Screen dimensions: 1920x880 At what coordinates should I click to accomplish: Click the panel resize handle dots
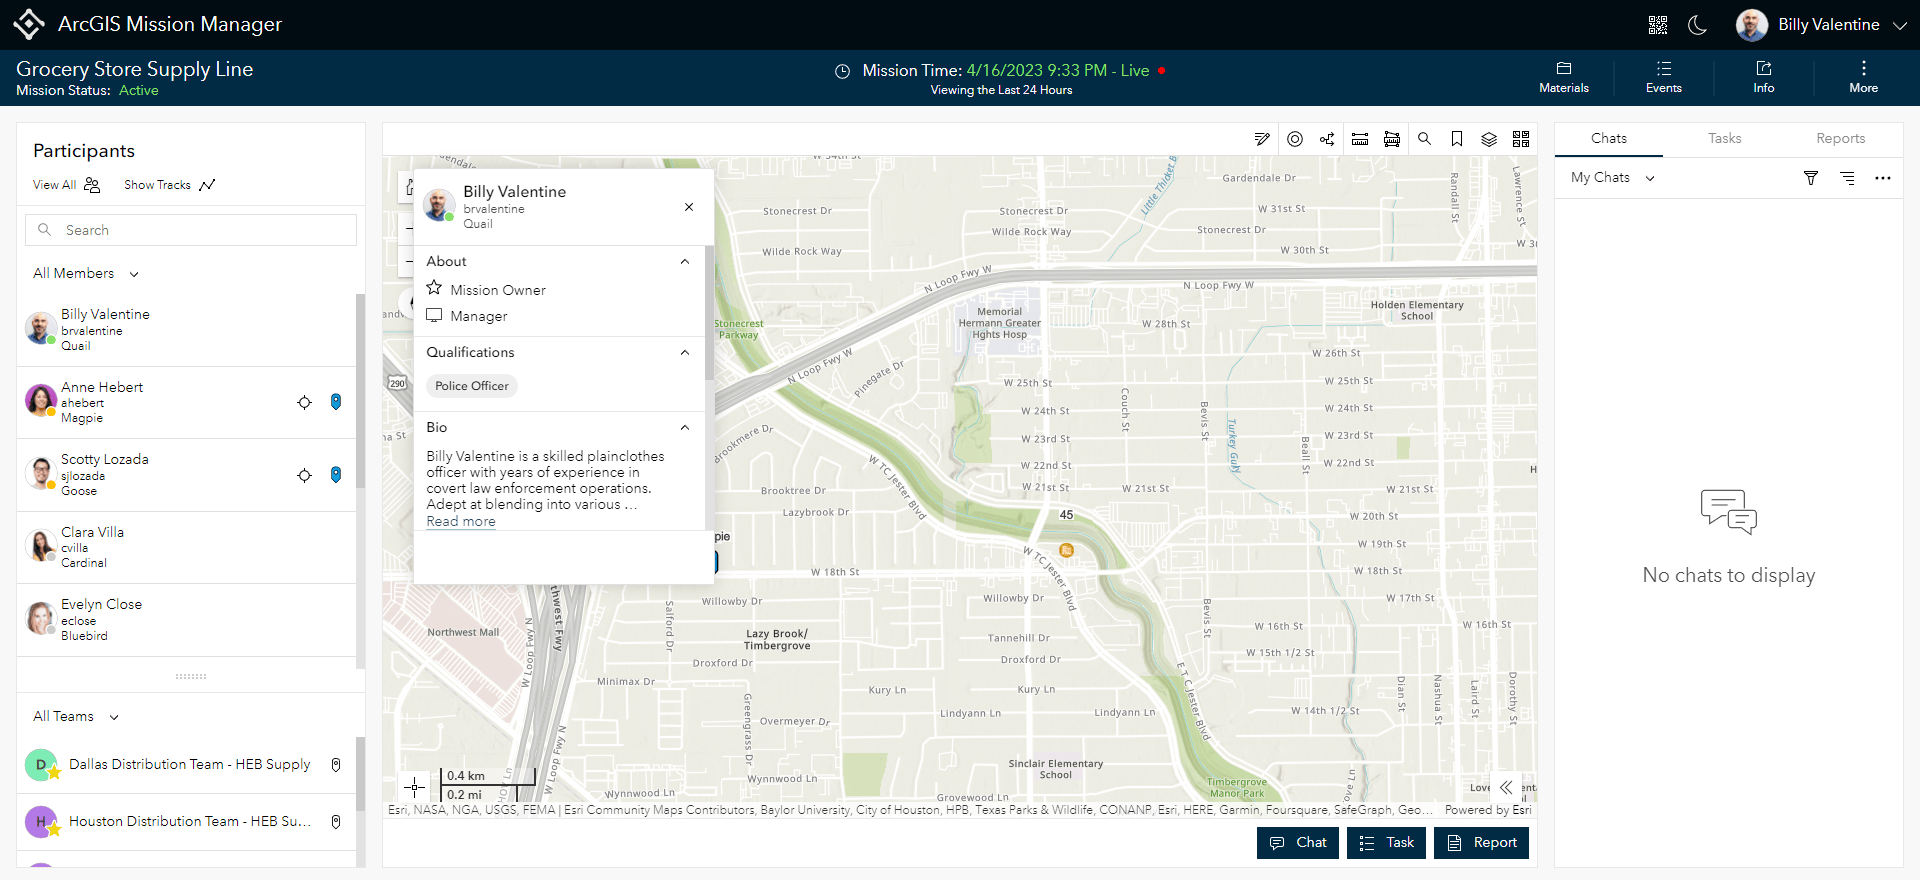[x=191, y=677]
